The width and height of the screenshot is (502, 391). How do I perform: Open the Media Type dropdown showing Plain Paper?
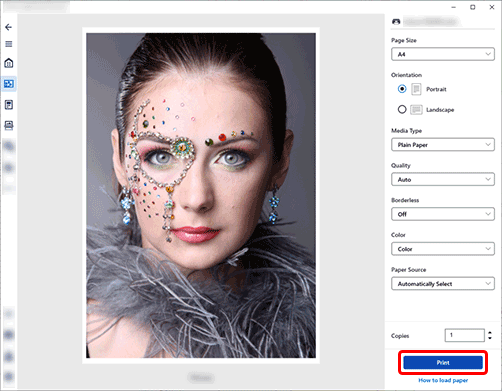[x=443, y=145]
